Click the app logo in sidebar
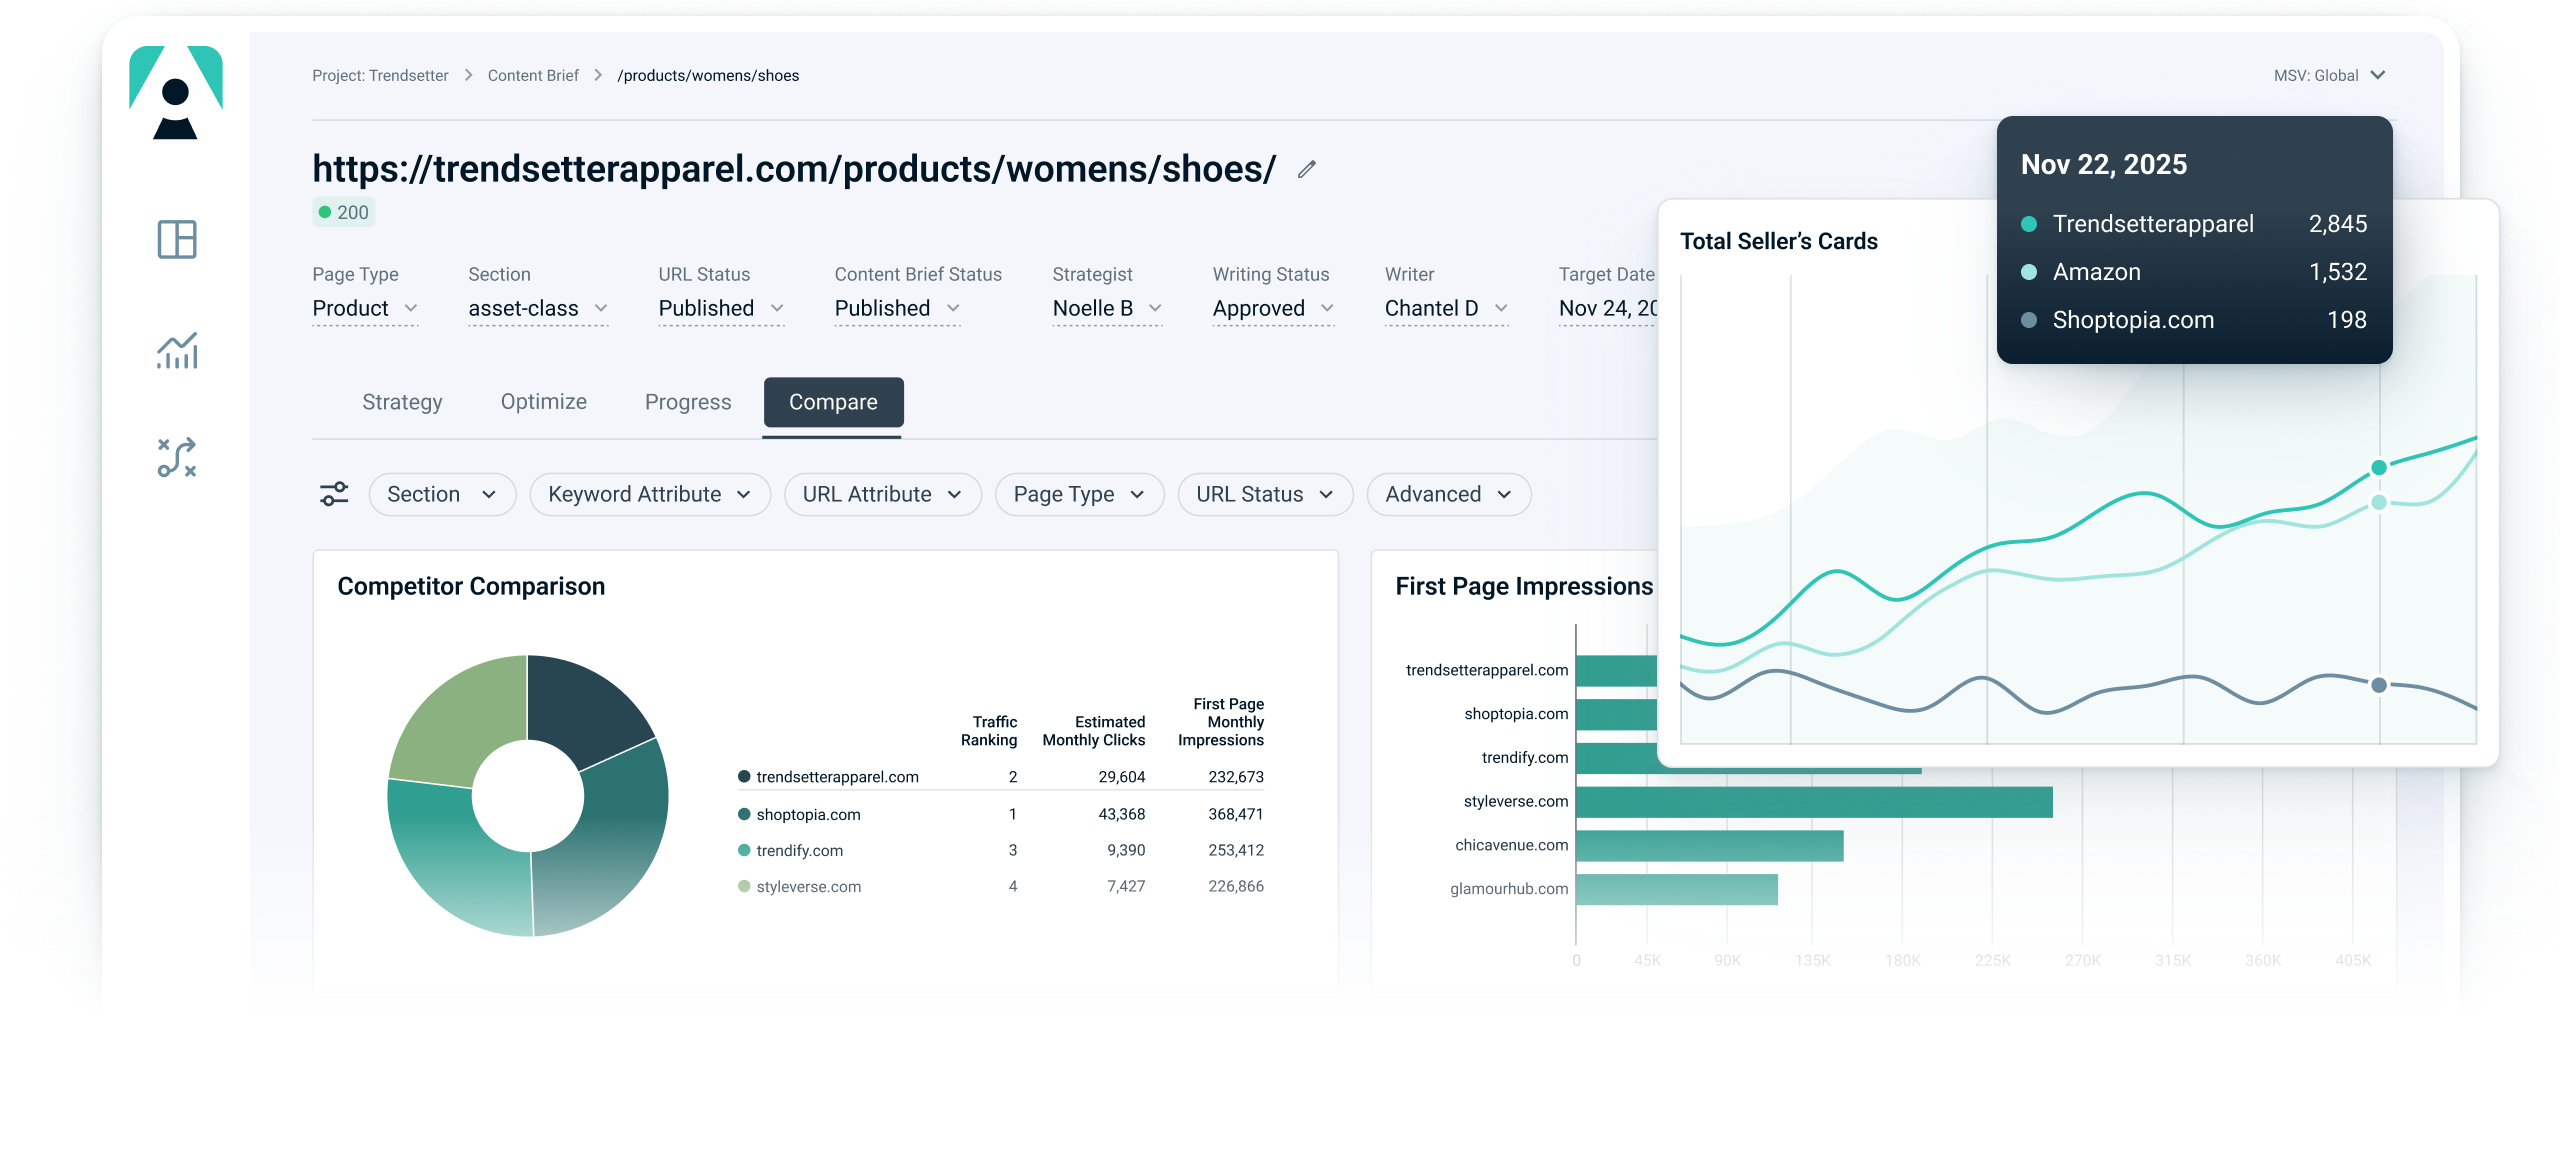The image size is (2560, 1172). 176,92
